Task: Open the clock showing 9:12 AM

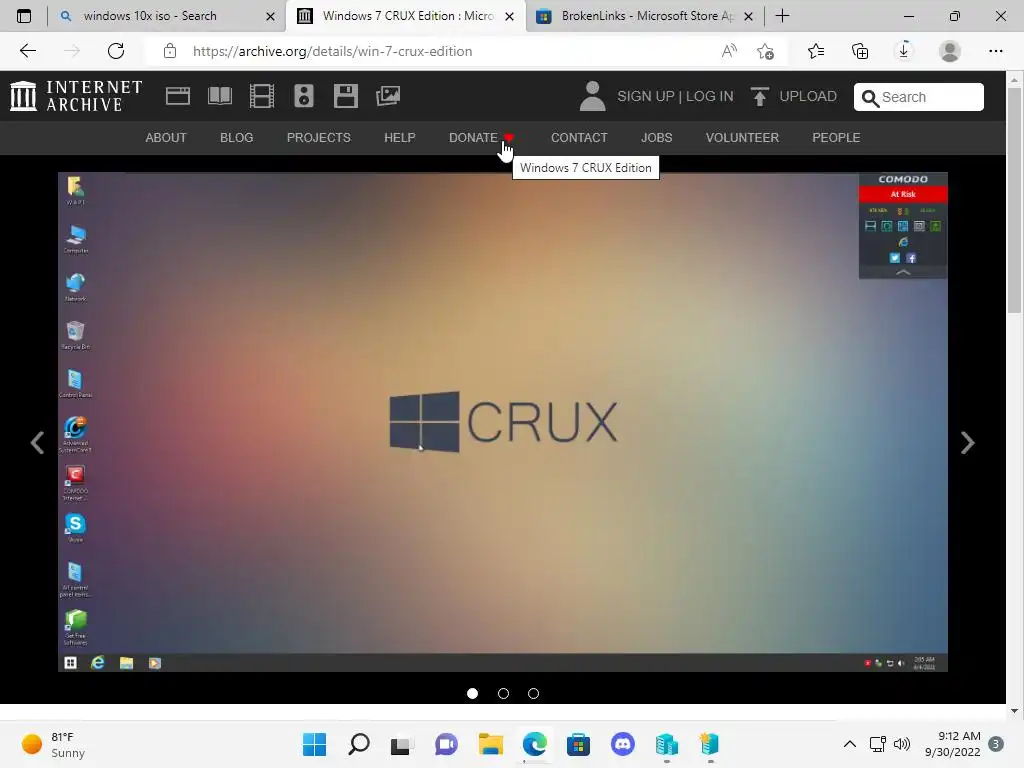Action: [953, 744]
